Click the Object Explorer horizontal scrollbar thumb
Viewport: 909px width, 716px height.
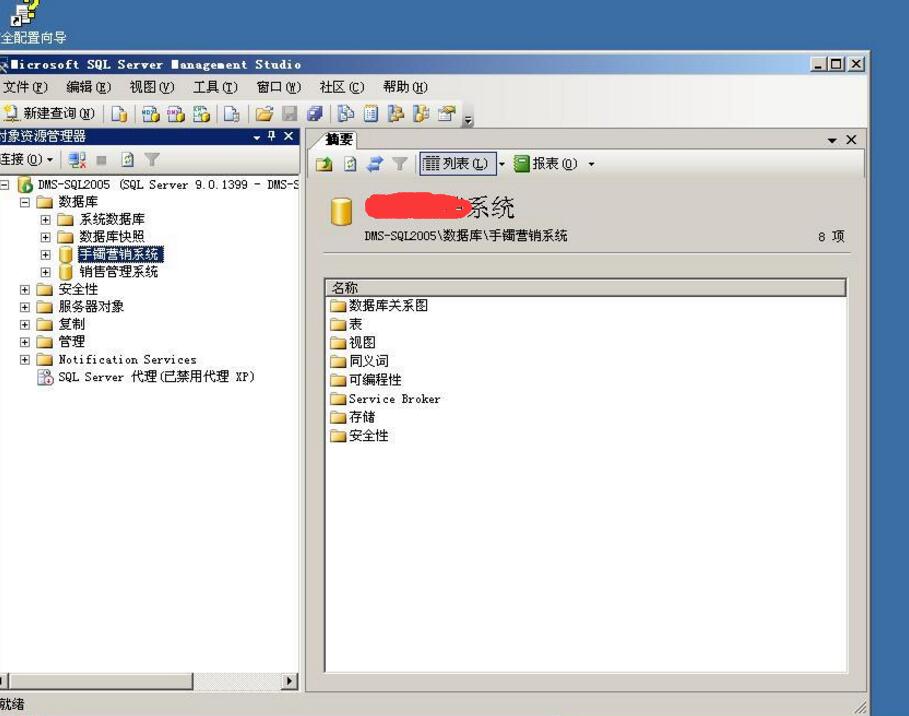pyautogui.click(x=100, y=681)
